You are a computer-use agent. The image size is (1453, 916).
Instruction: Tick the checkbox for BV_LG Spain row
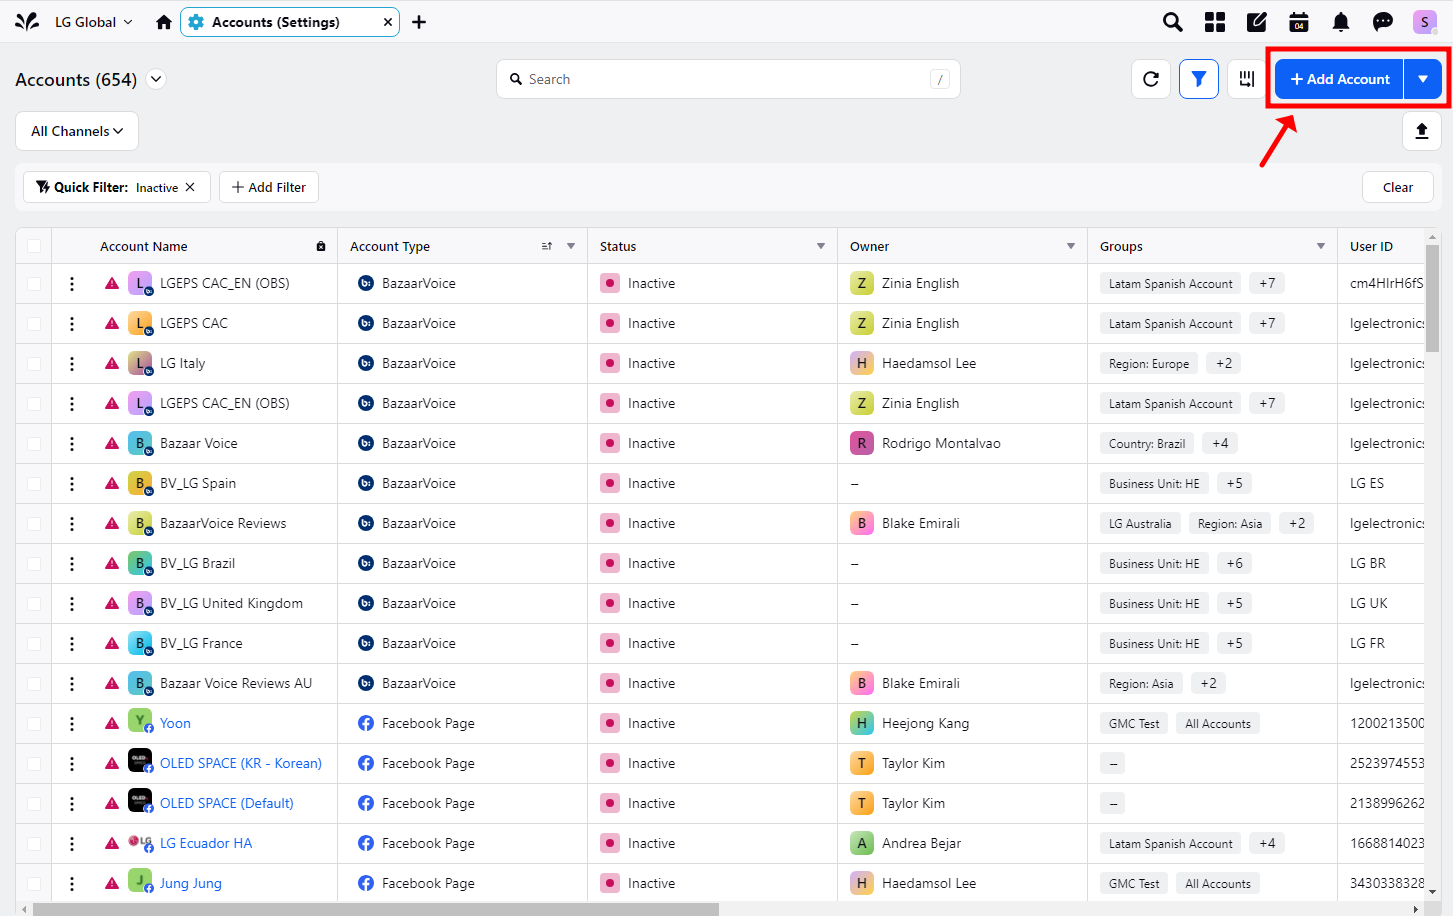(x=34, y=484)
